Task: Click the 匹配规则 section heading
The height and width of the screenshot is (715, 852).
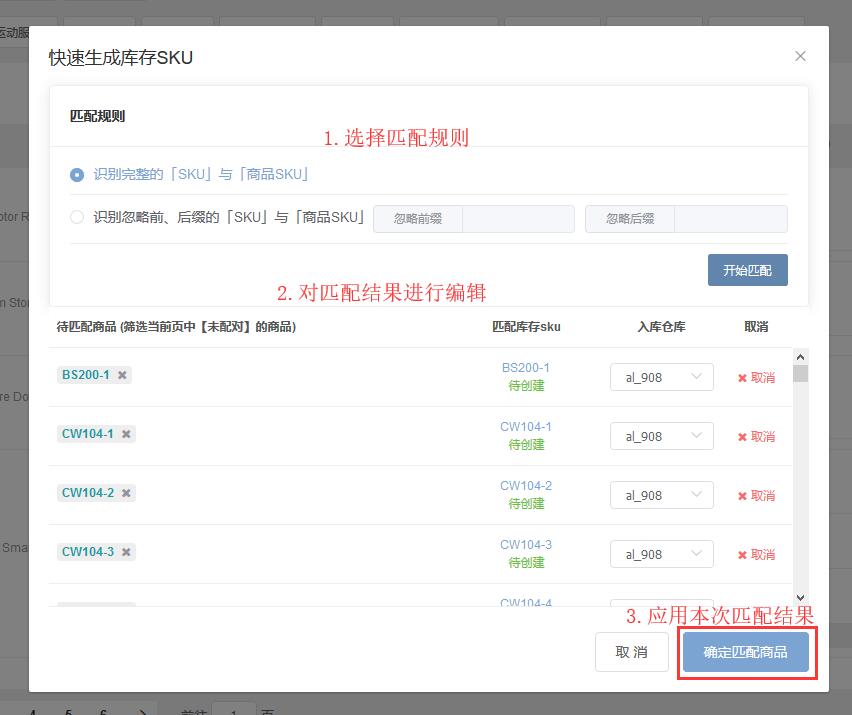Action: pos(97,116)
